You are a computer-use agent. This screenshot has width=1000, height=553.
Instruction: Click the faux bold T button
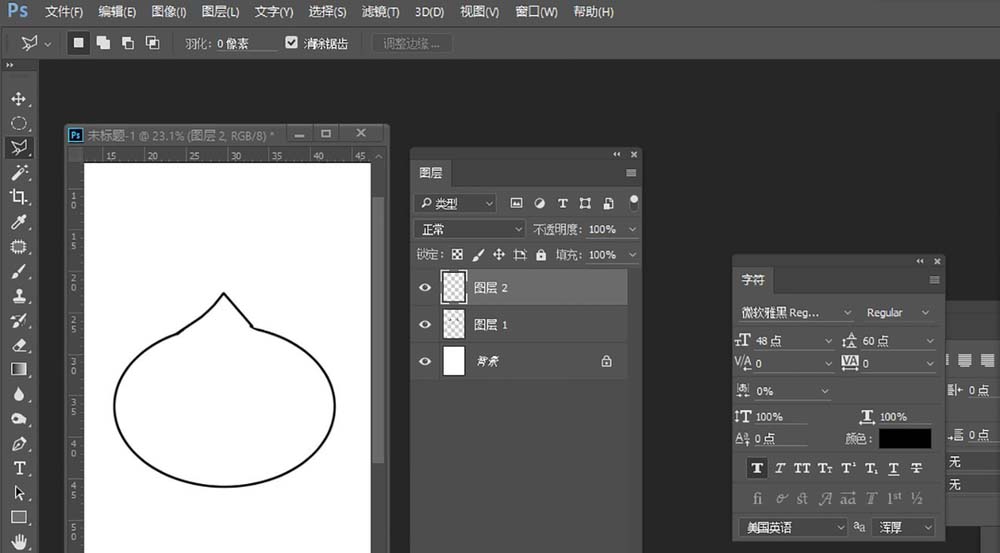(757, 468)
